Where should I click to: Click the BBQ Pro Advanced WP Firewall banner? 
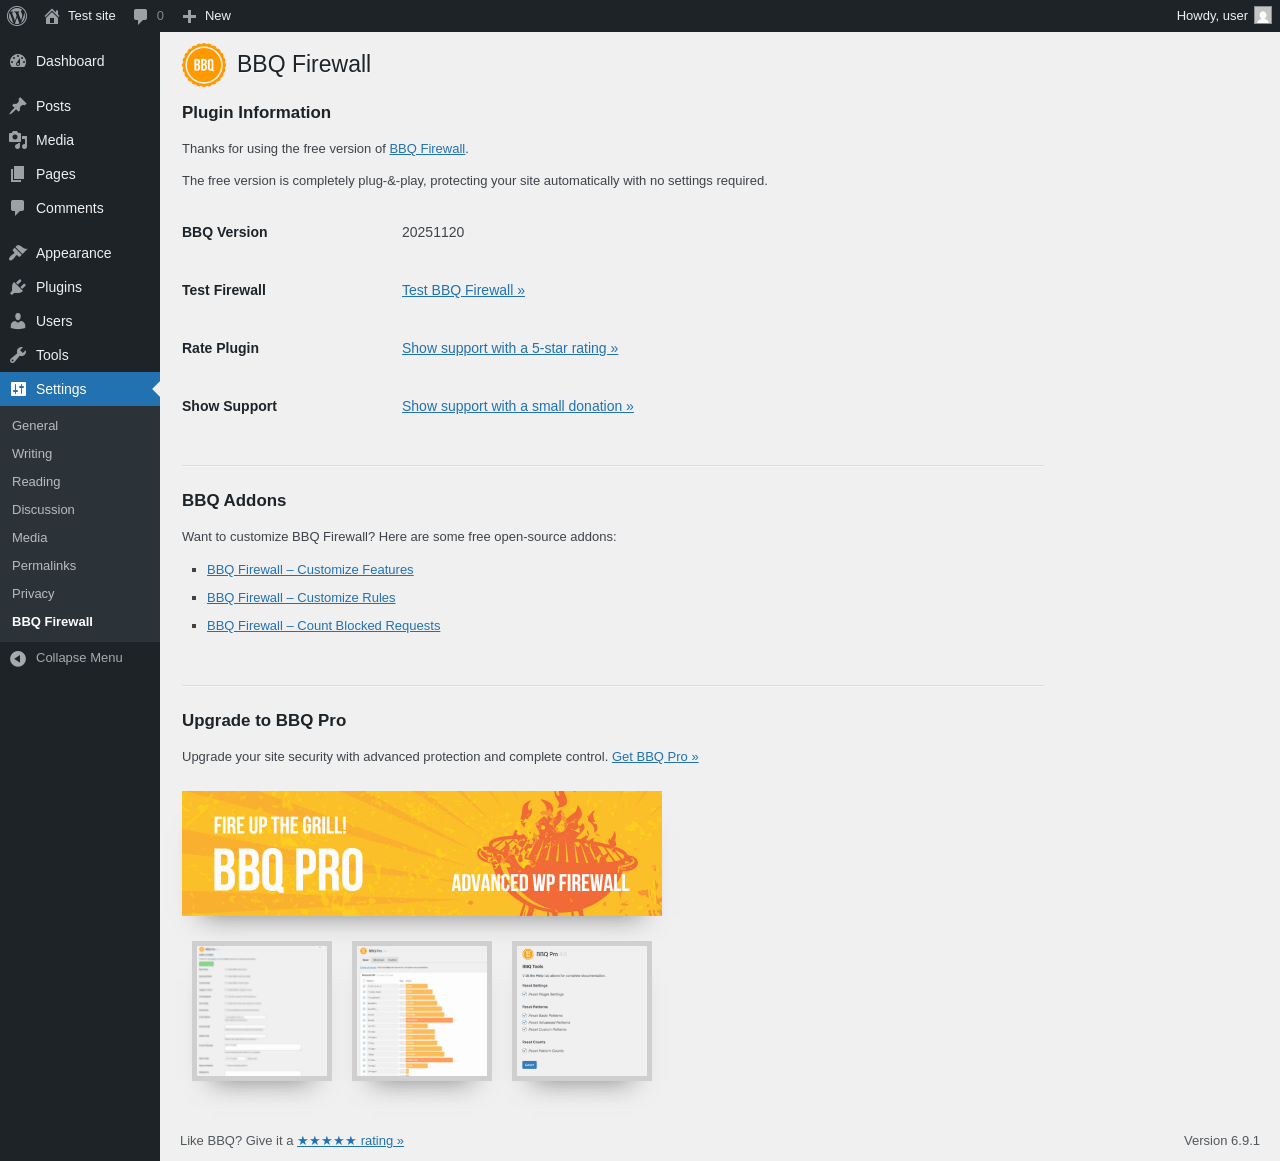point(422,853)
